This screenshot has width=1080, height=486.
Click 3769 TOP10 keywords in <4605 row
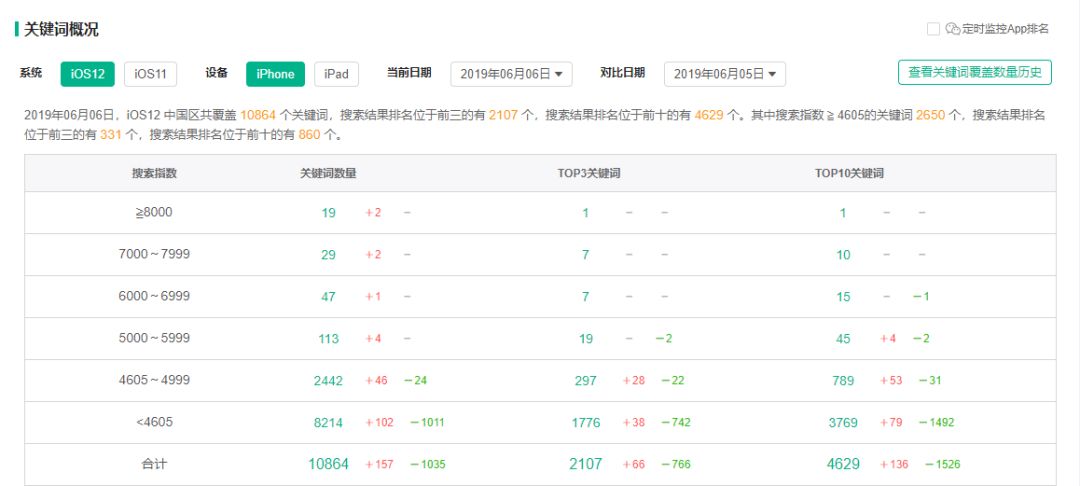pyautogui.click(x=843, y=422)
